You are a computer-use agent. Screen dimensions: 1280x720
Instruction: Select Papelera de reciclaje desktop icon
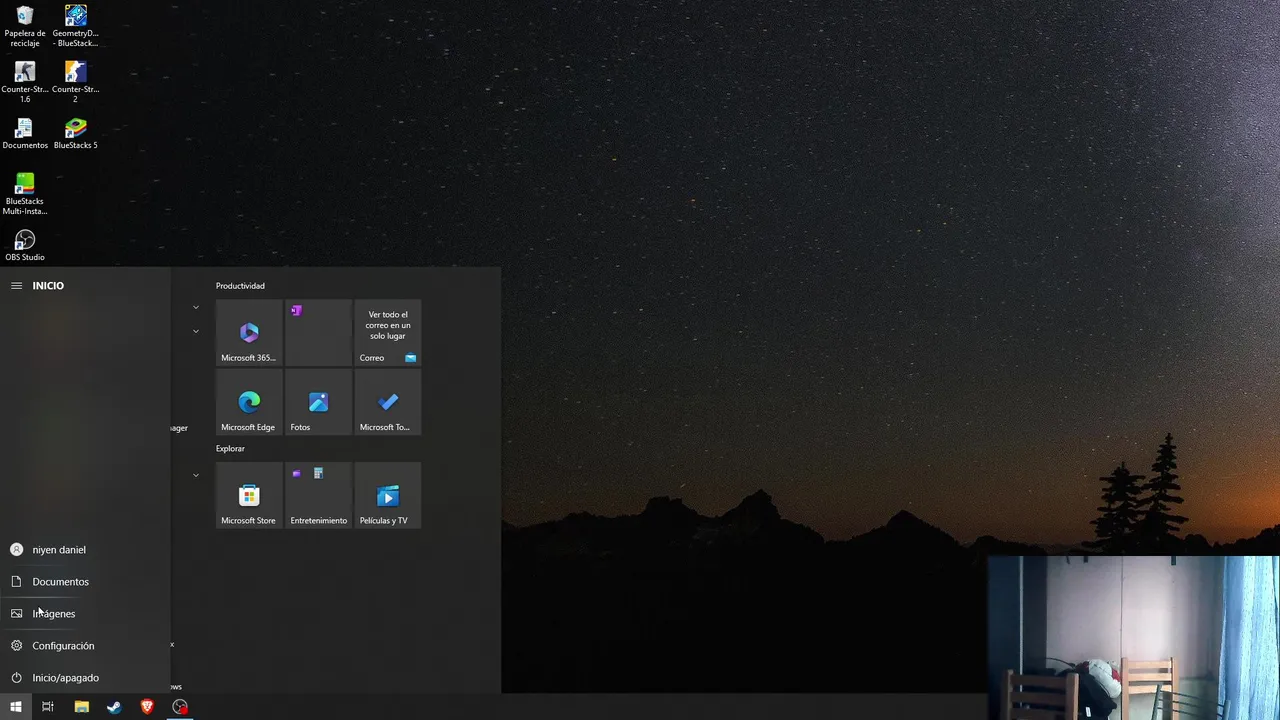pyautogui.click(x=25, y=27)
